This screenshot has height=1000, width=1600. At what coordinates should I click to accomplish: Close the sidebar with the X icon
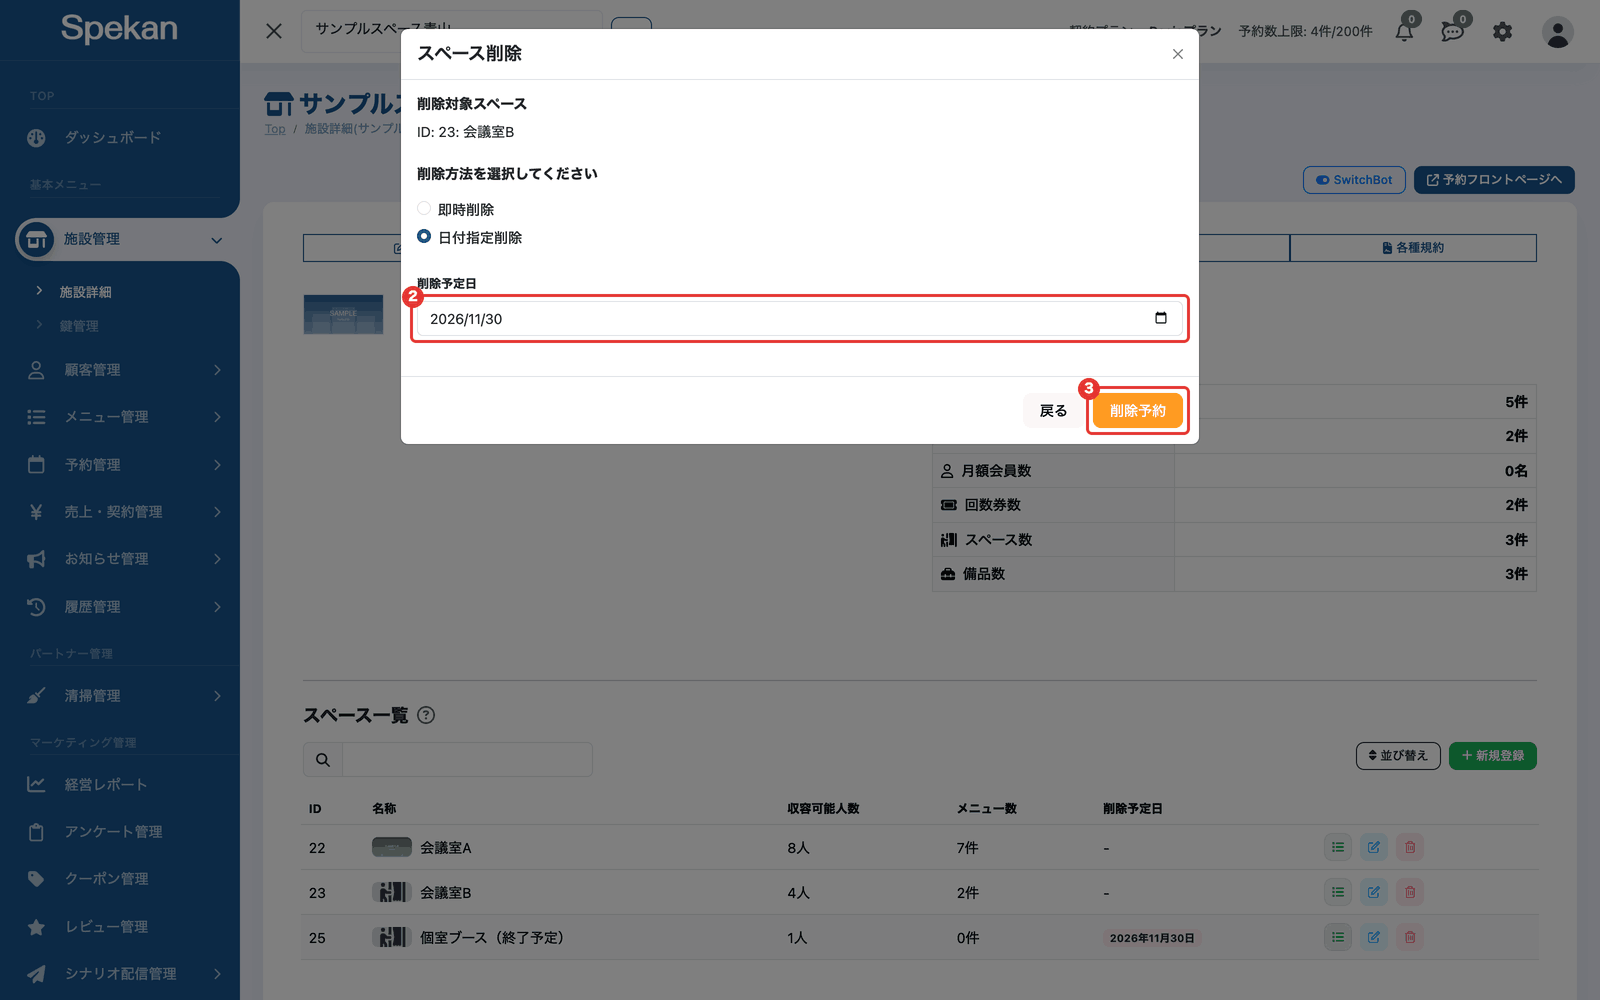click(x=274, y=31)
